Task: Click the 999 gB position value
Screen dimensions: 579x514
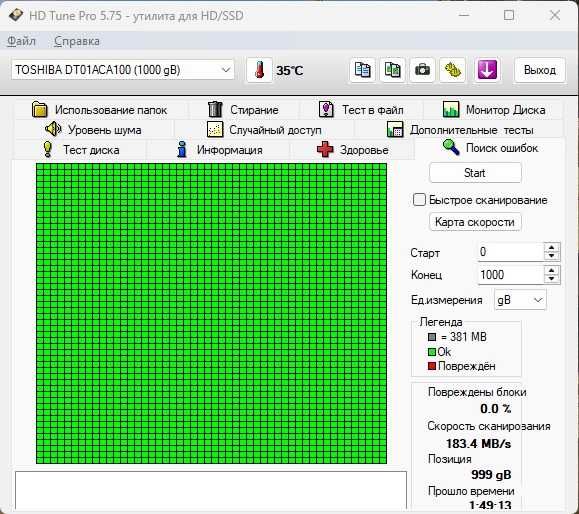Action: point(491,474)
